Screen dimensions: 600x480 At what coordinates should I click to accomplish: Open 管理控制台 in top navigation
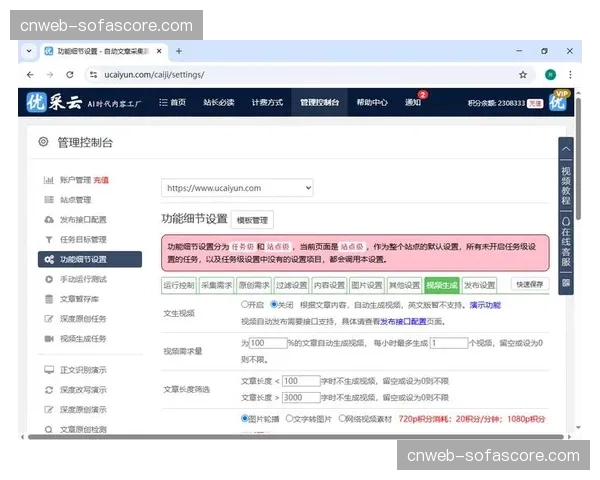click(x=320, y=103)
